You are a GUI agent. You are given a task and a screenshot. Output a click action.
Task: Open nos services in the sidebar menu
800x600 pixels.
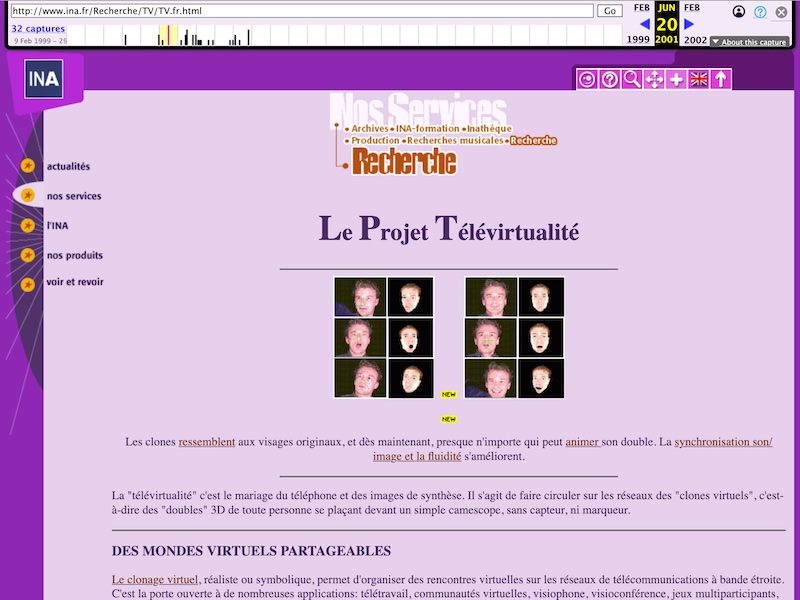coord(74,196)
